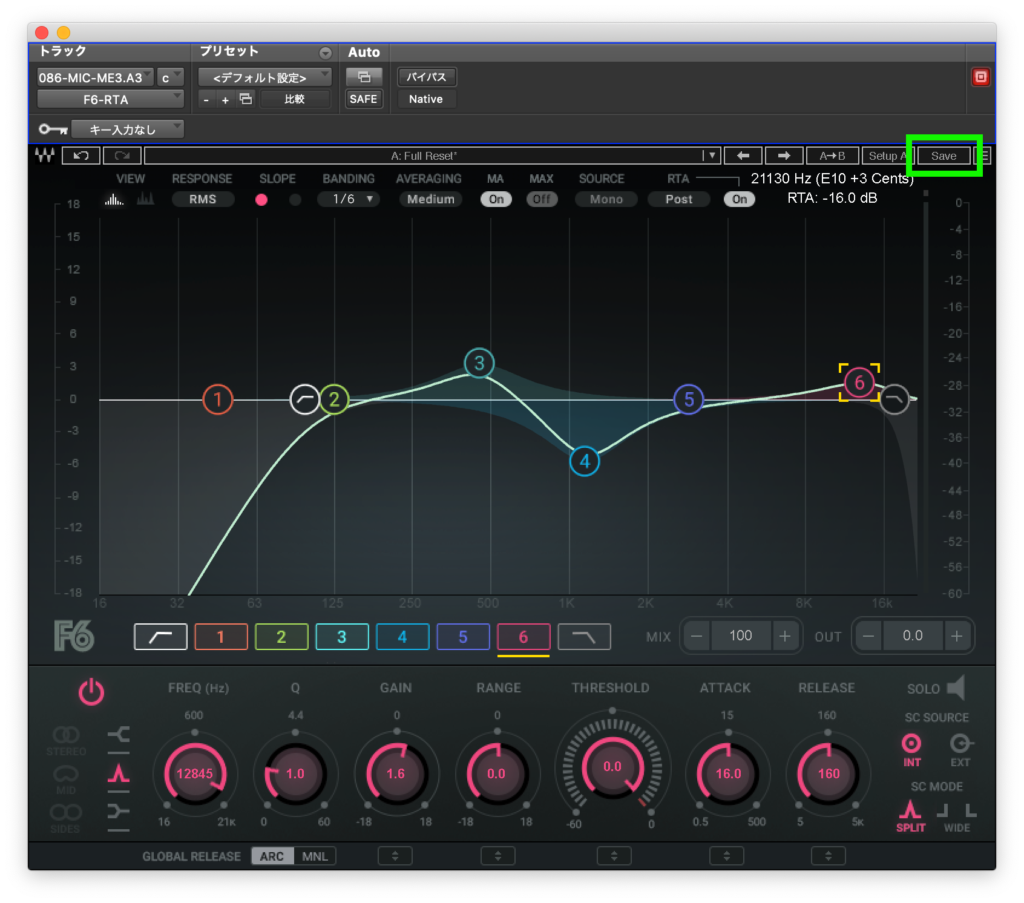Select INT sidechain source icon
Viewport: 1024px width, 903px height.
click(x=911, y=744)
